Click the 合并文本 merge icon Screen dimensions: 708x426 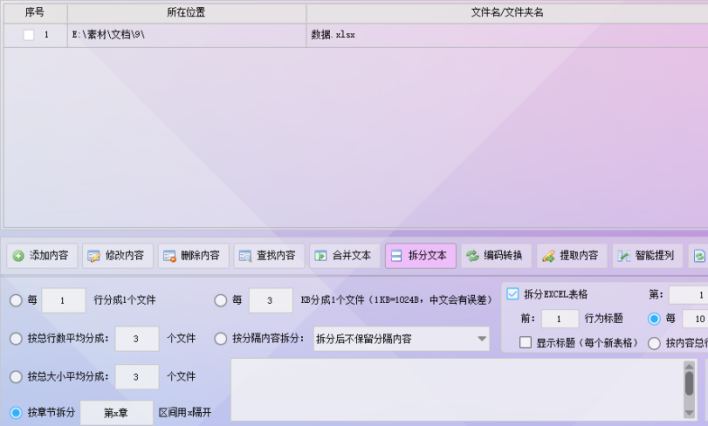click(x=321, y=256)
